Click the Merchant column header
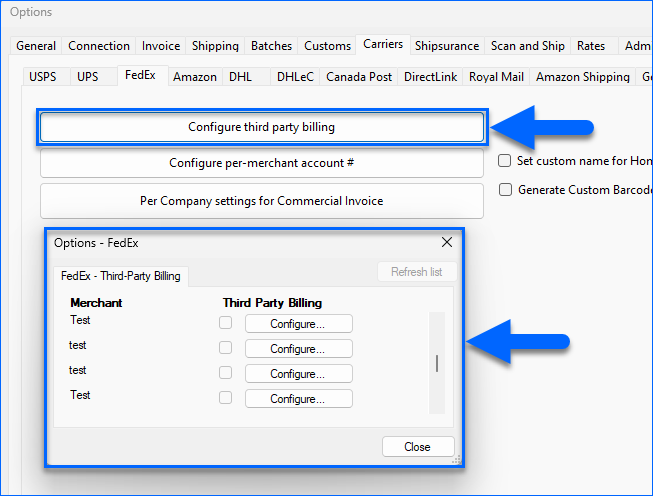Screen dimensions: 653x496 96,303
